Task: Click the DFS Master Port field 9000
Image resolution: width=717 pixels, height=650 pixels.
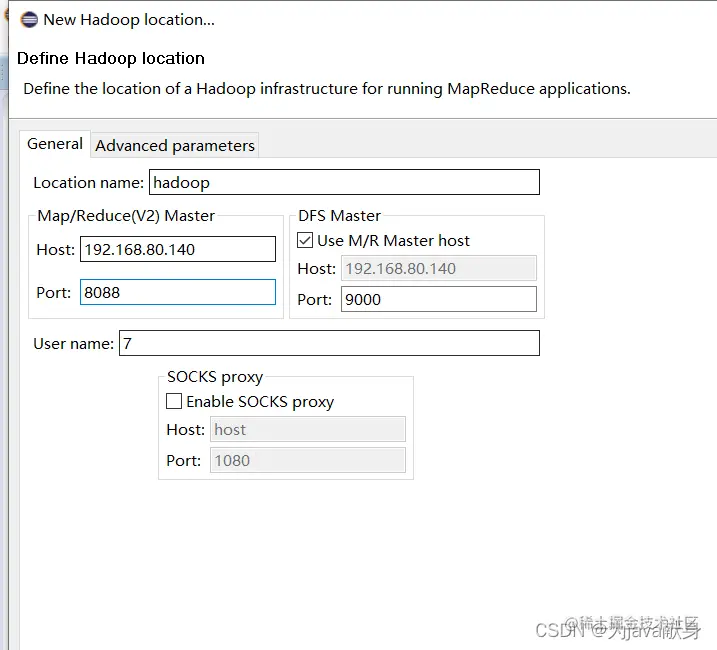Action: [x=439, y=299]
